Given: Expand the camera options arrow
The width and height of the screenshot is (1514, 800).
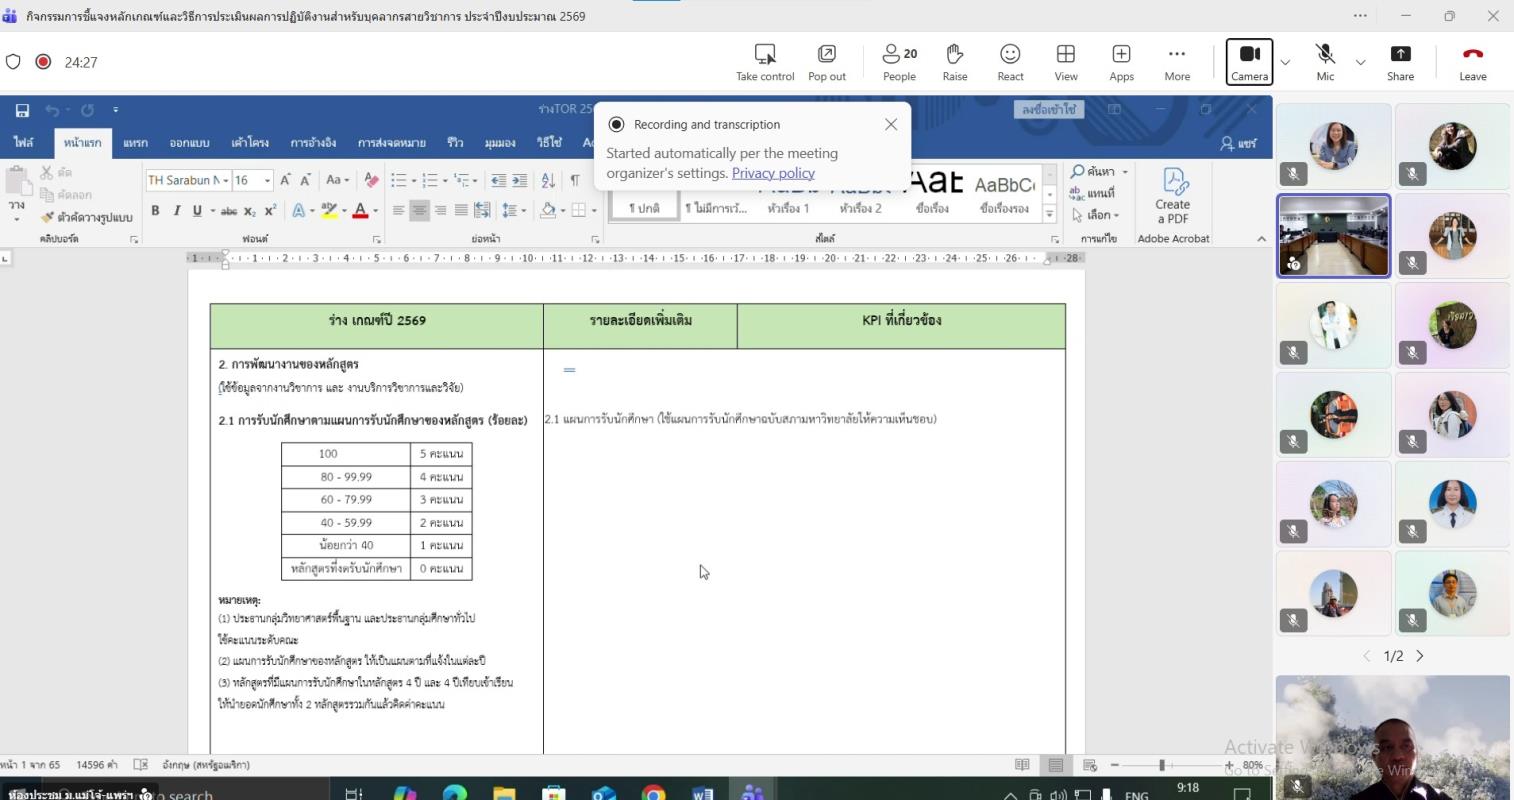Looking at the screenshot, I should (x=1286, y=62).
